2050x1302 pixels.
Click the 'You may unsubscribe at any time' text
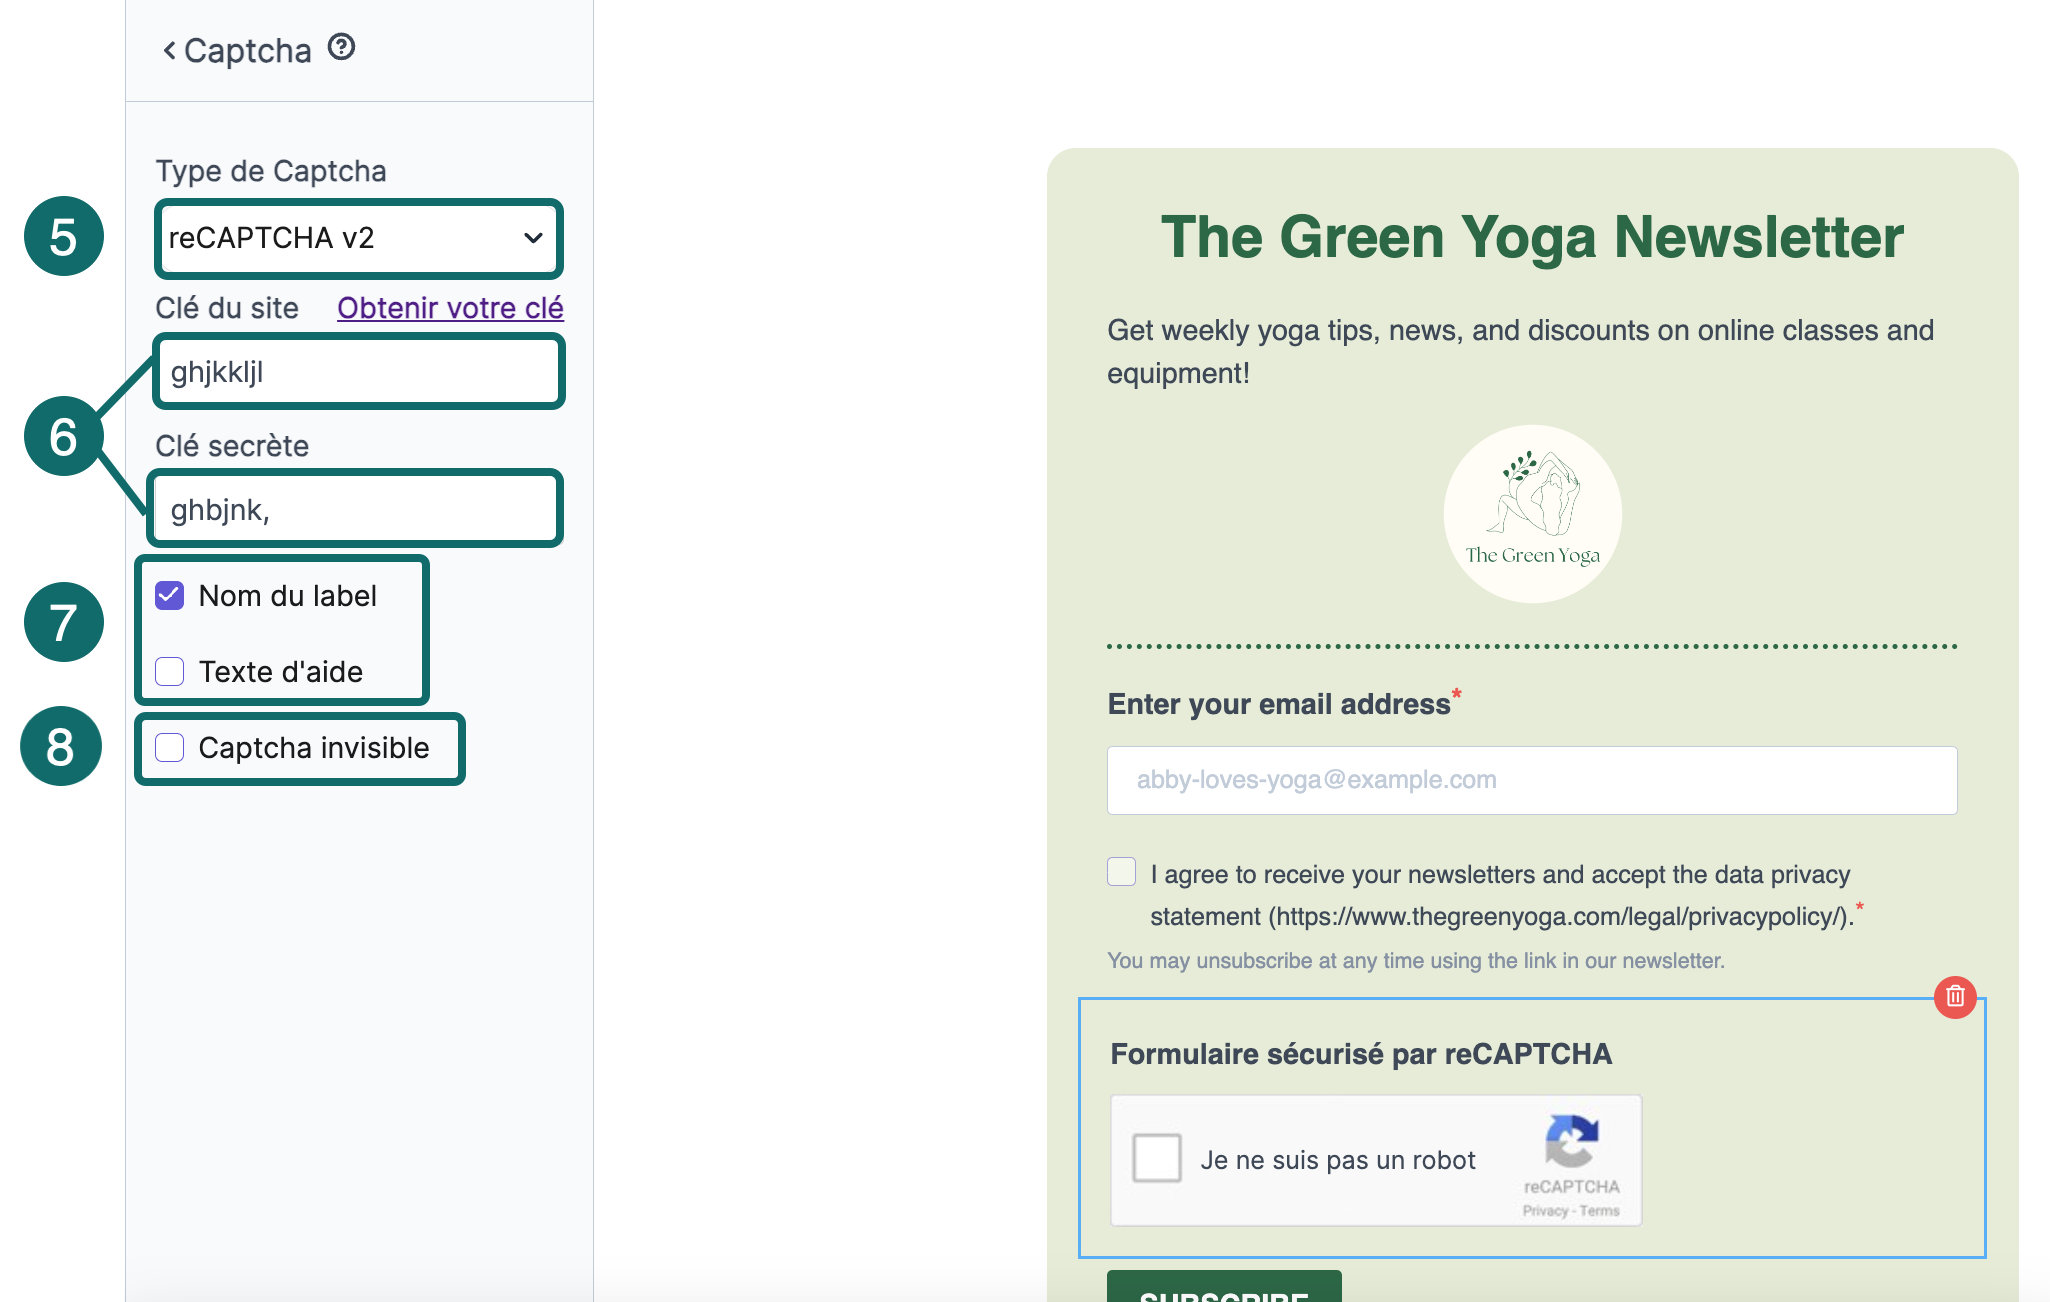point(1416,961)
